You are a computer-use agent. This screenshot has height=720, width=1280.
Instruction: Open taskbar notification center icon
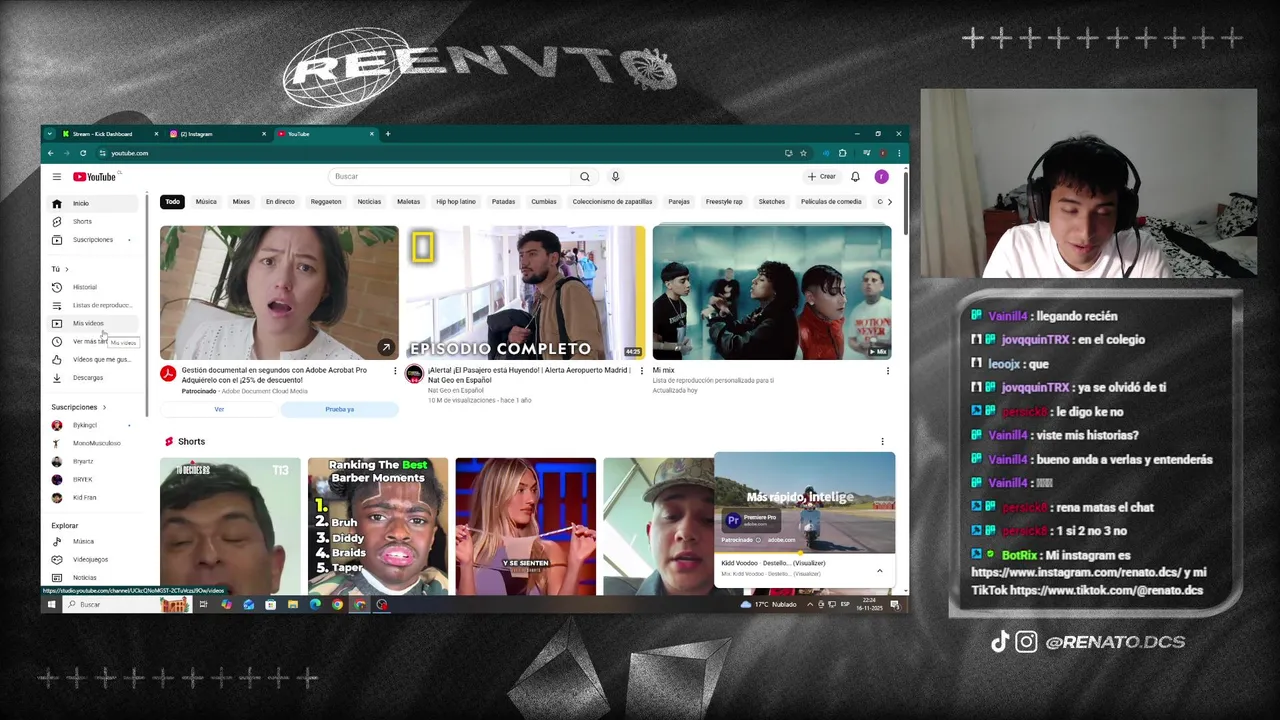pyautogui.click(x=895, y=605)
